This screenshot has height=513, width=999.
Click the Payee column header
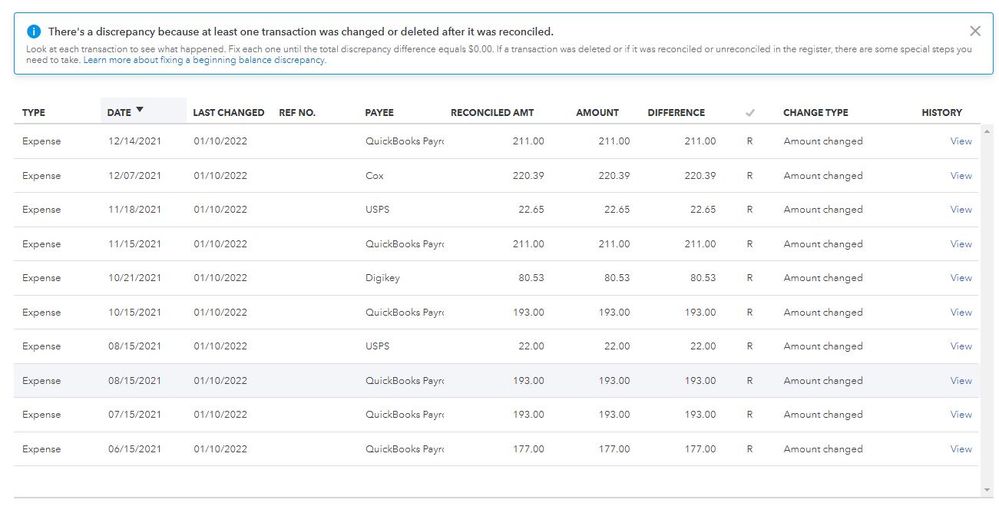379,113
